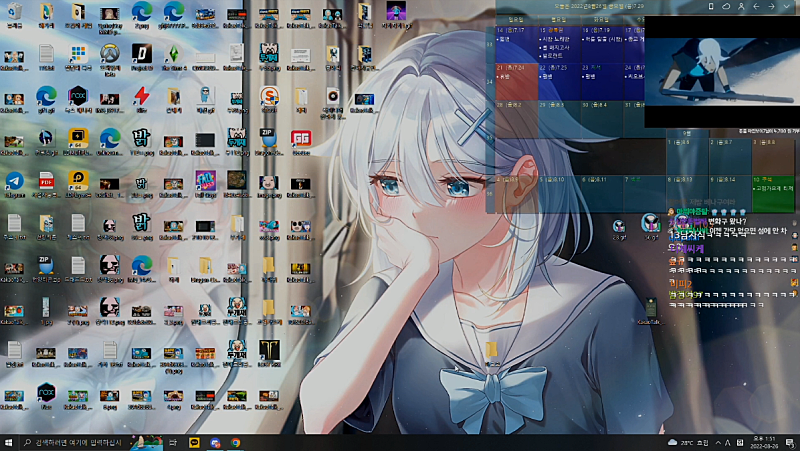The height and width of the screenshot is (451, 800).
Task: Click the floating anime video thumbnail
Action: pos(722,72)
